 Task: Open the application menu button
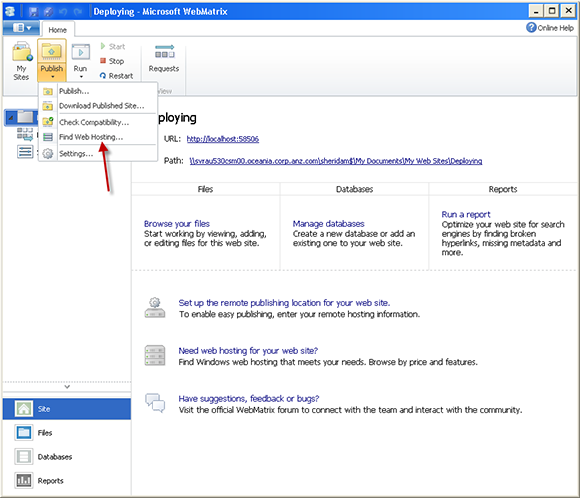pyautogui.click(x=21, y=28)
